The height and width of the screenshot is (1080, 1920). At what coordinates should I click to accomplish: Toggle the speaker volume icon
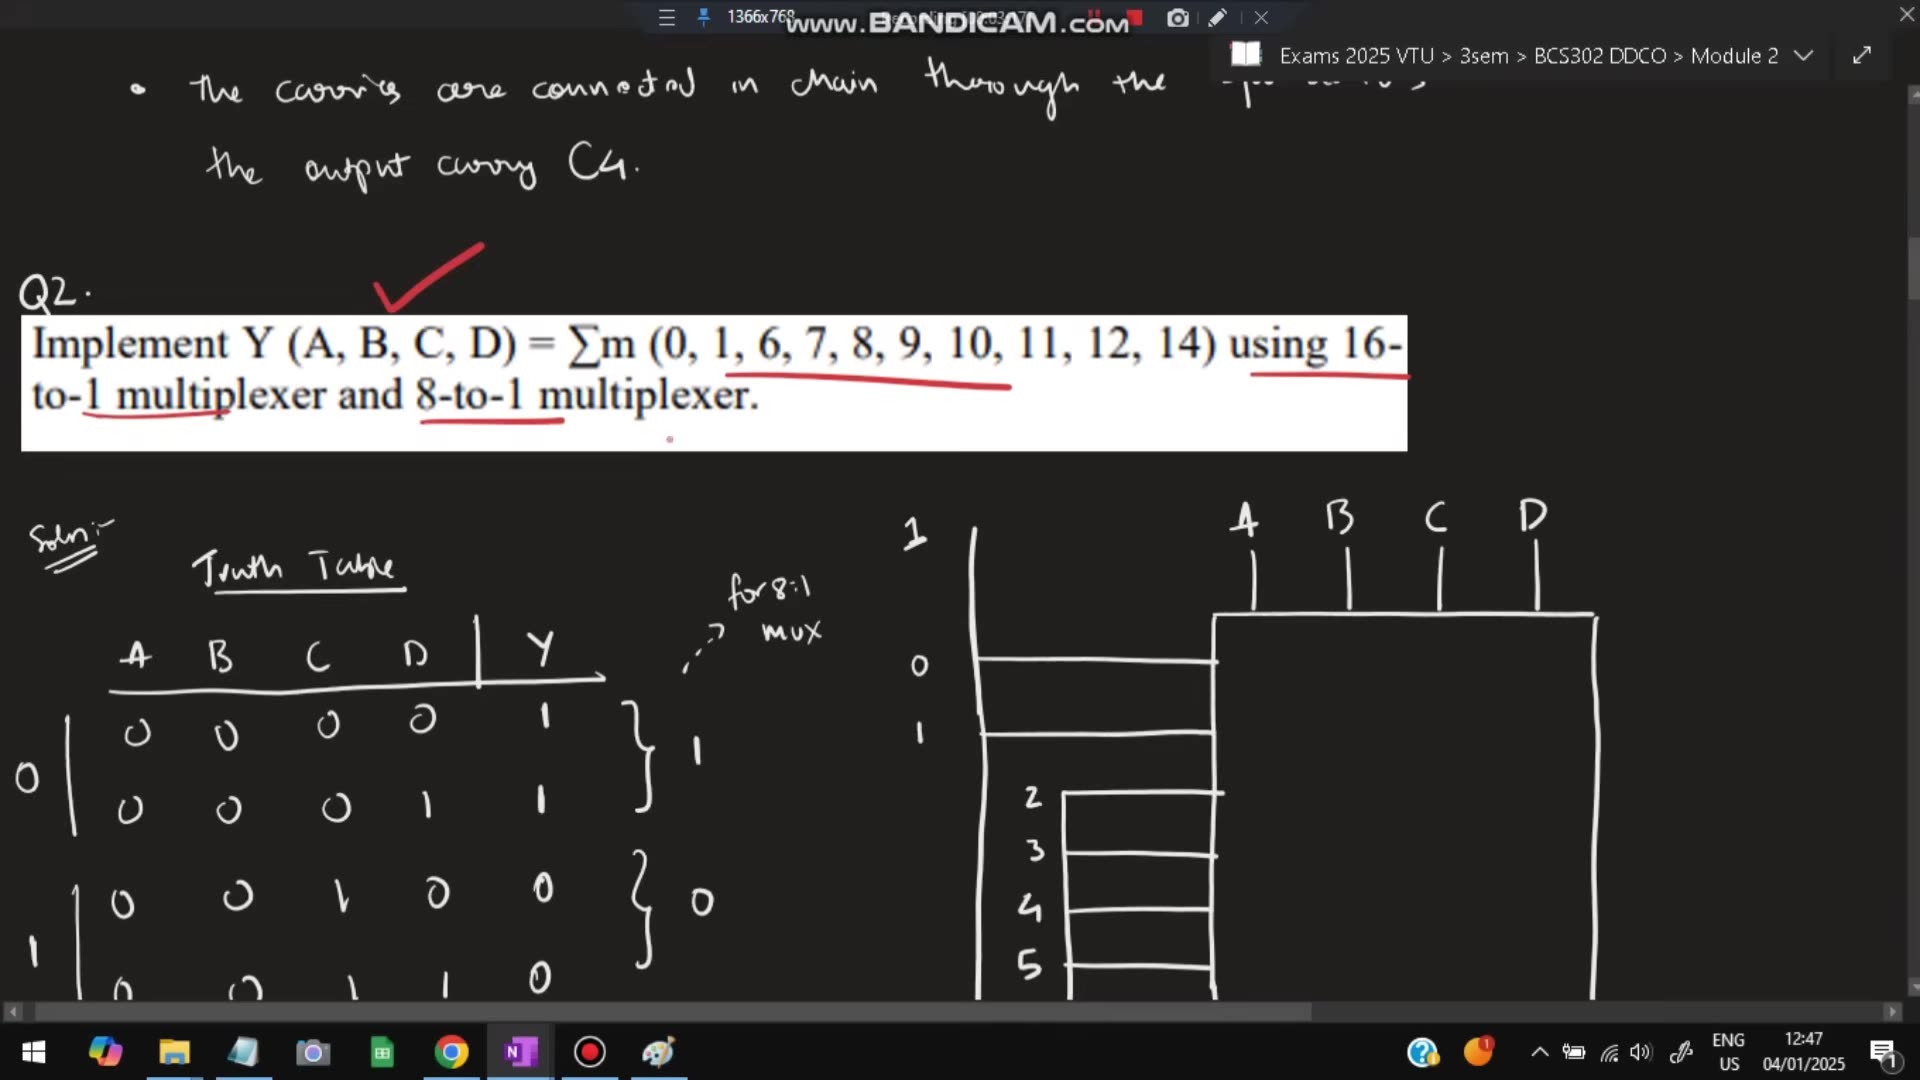click(x=1640, y=1052)
